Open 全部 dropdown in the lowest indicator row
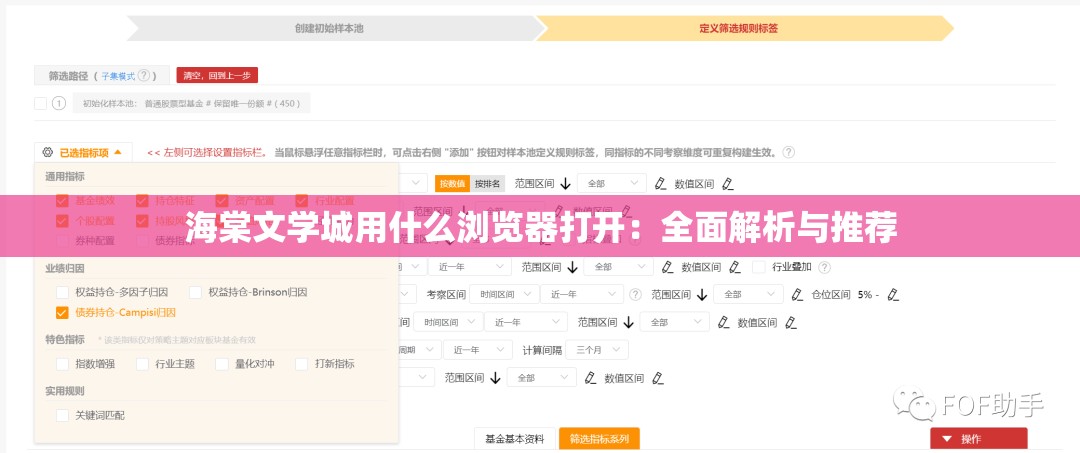Screen dimensions: 1080x453 (x=541, y=378)
